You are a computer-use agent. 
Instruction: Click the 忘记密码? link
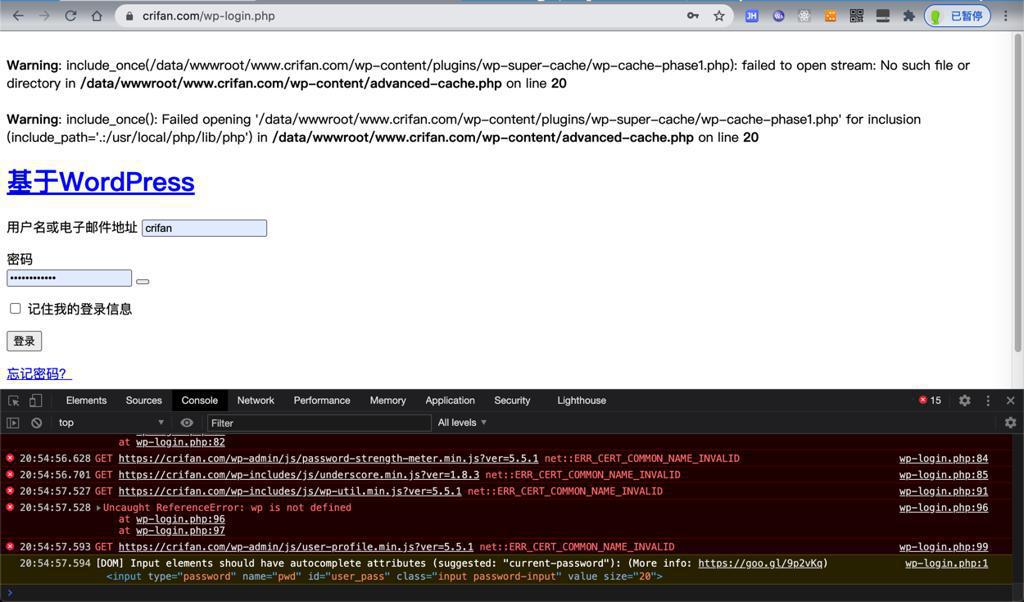[x=39, y=373]
